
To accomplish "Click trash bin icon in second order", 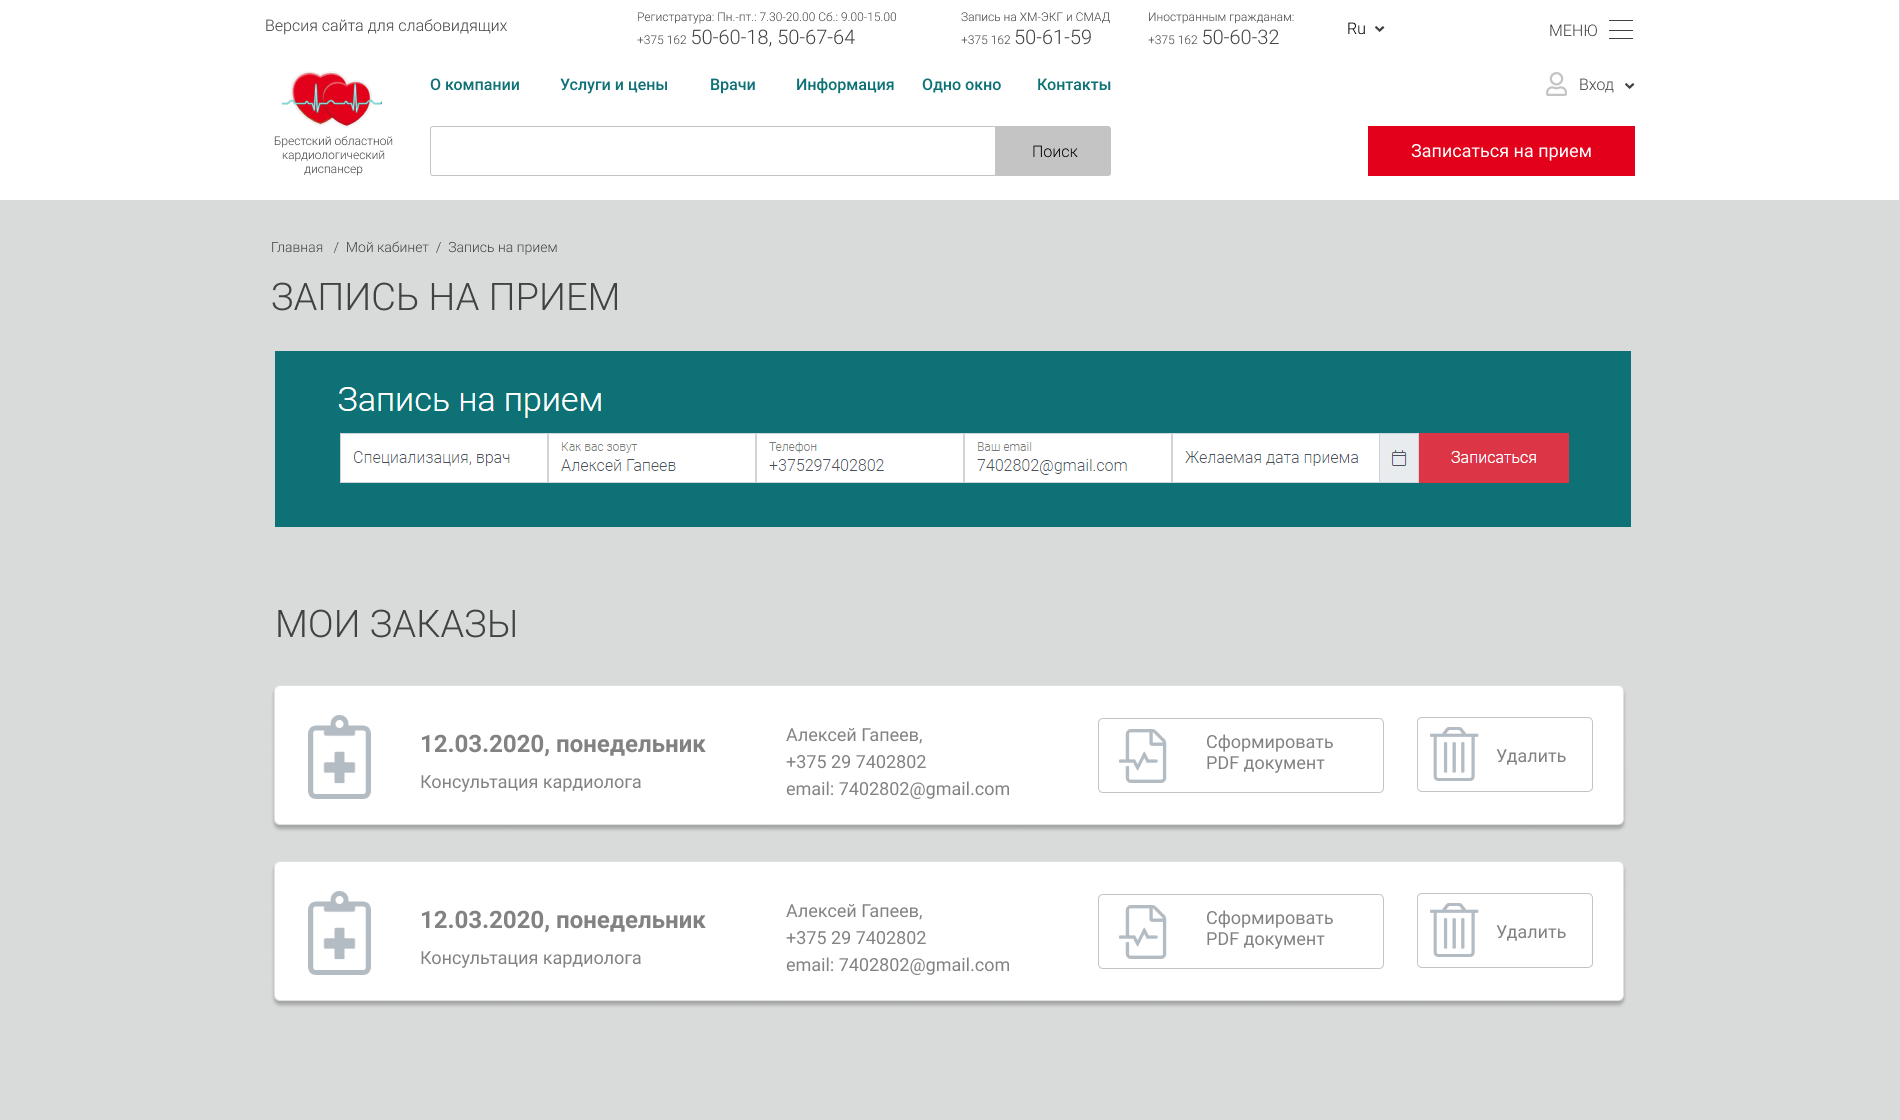I will coord(1454,930).
